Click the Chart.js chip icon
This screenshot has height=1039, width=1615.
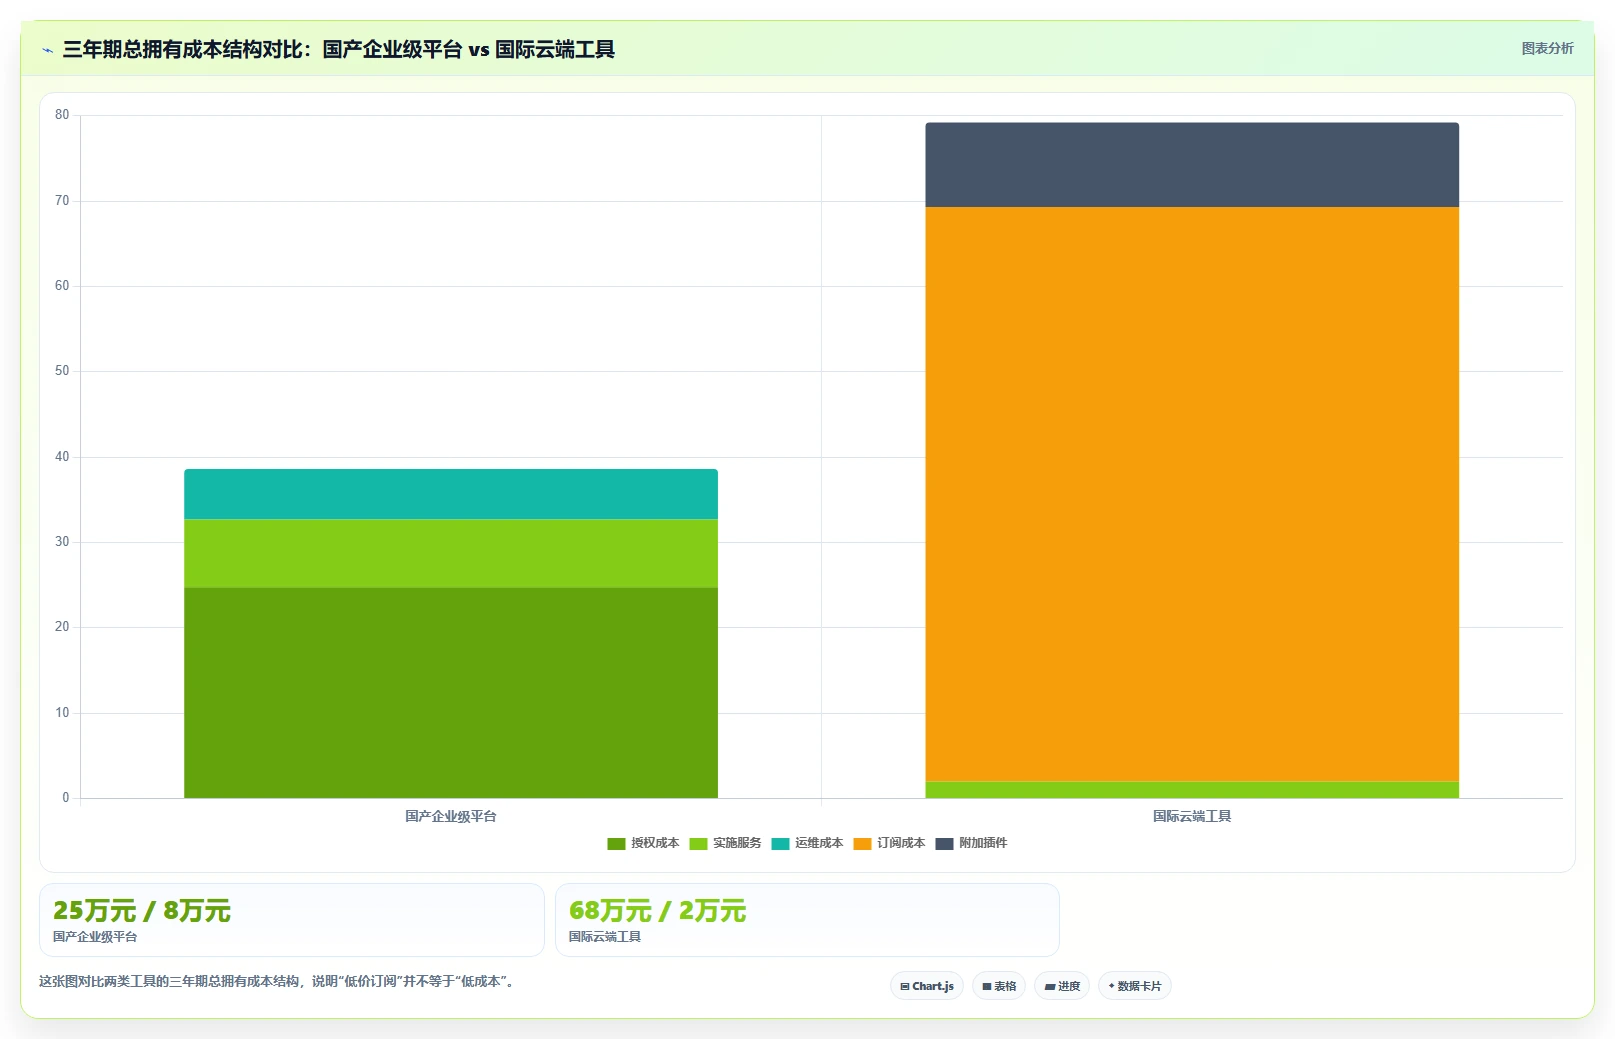pos(905,986)
